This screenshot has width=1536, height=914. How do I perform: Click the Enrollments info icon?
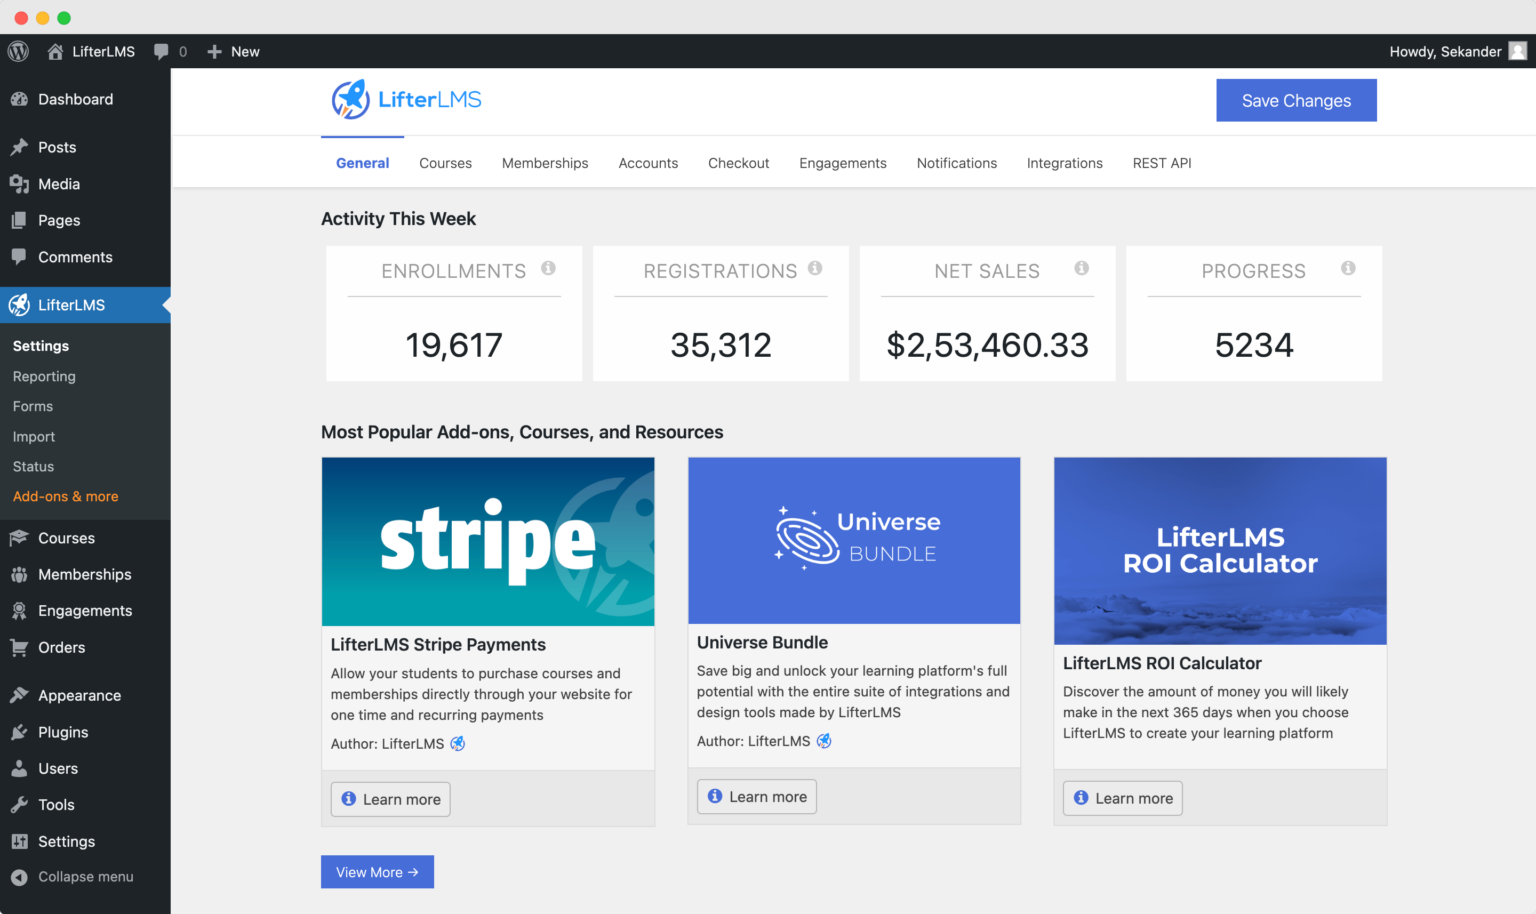547,268
